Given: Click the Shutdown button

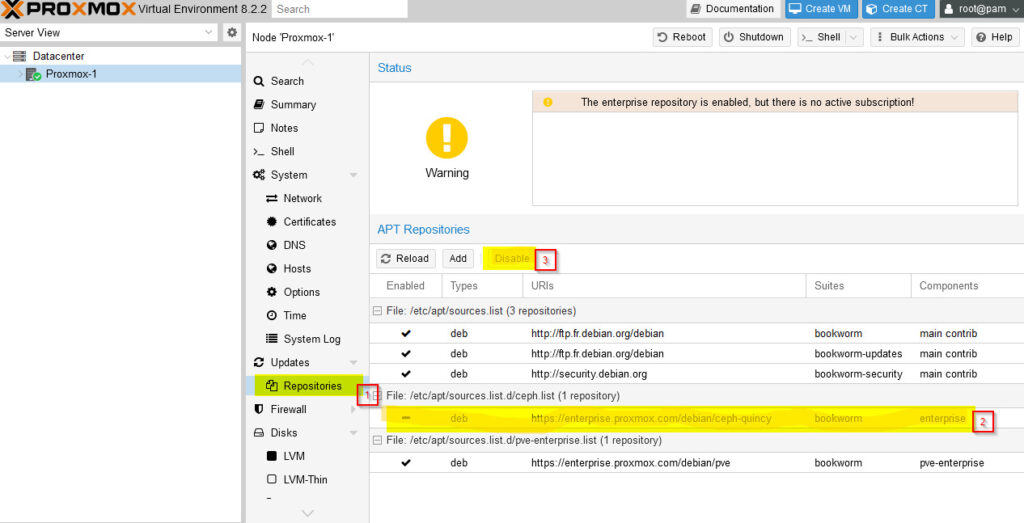Looking at the screenshot, I should pyautogui.click(x=755, y=37).
